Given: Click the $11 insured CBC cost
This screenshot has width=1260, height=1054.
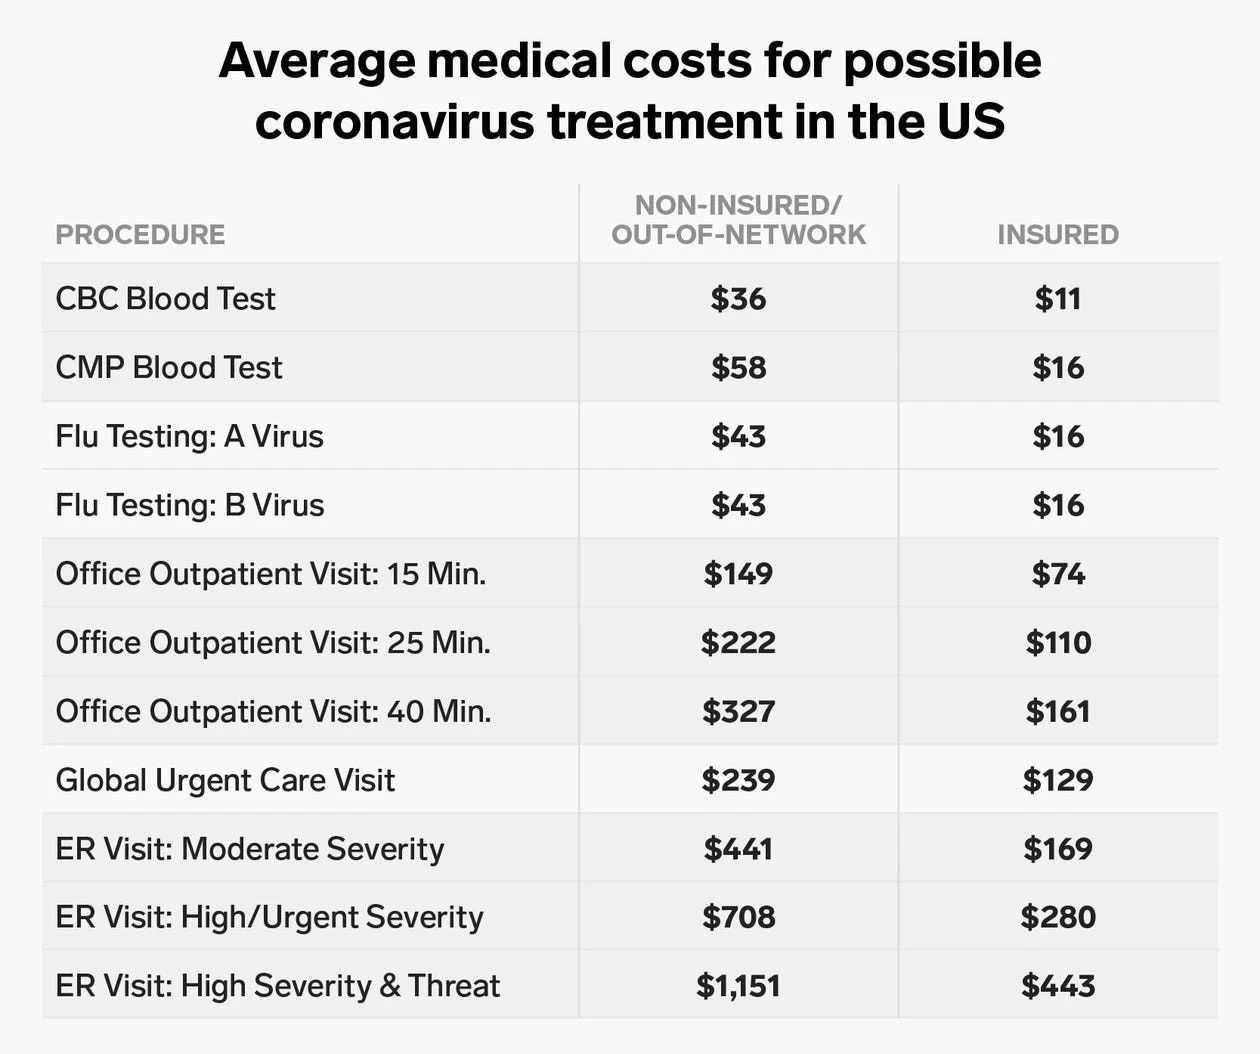Looking at the screenshot, I should 1058,299.
